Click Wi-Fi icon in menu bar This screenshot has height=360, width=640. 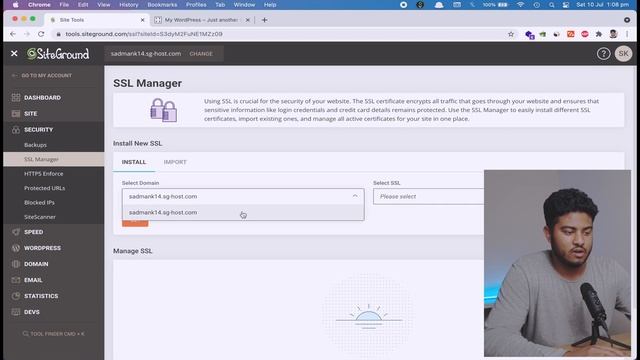(520, 5)
